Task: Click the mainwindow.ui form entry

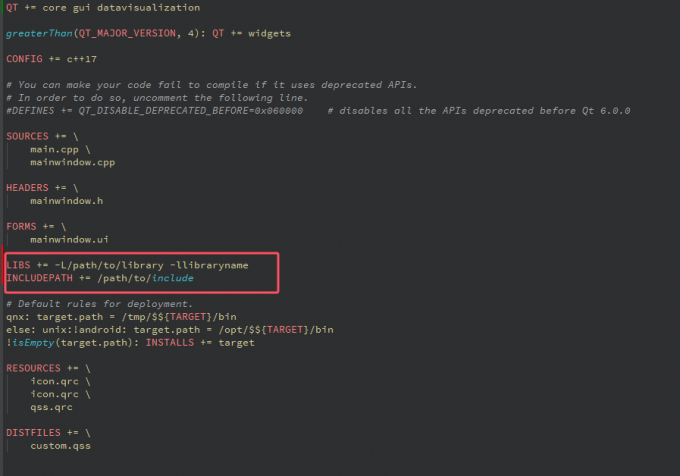Action: click(63, 239)
